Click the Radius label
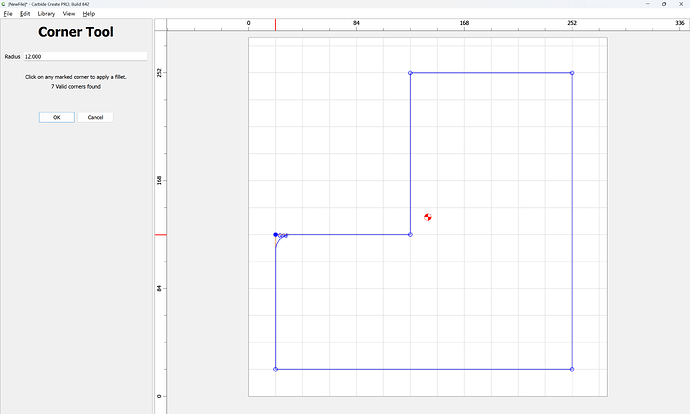 (12, 57)
